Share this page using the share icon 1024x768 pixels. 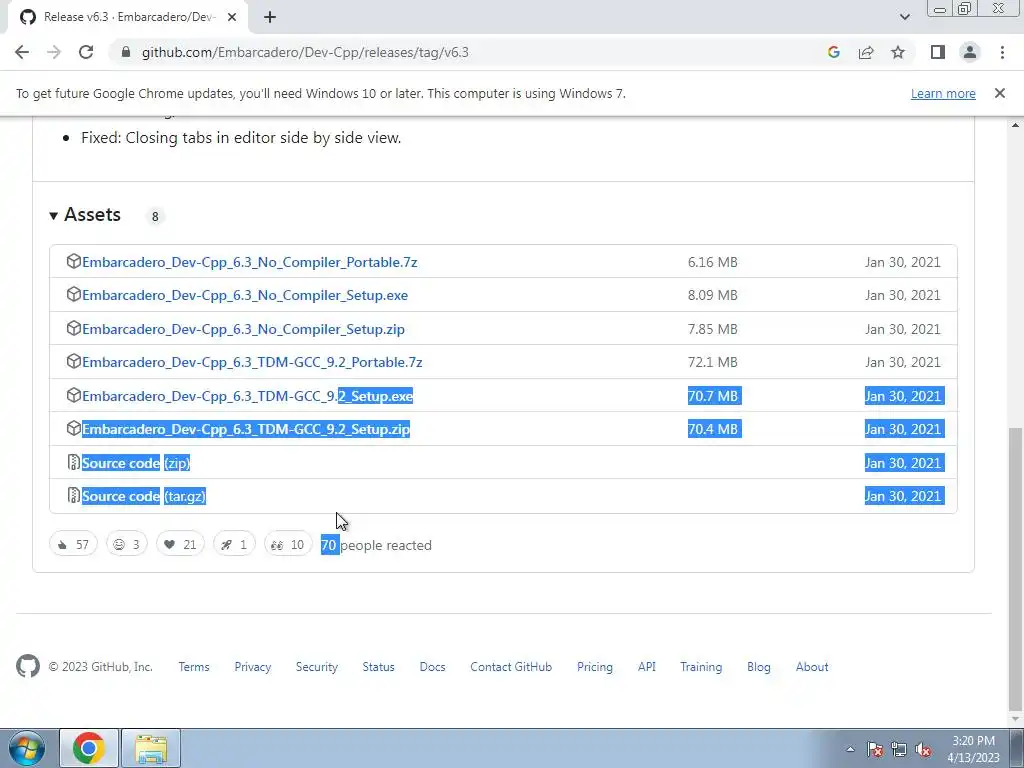coord(866,52)
